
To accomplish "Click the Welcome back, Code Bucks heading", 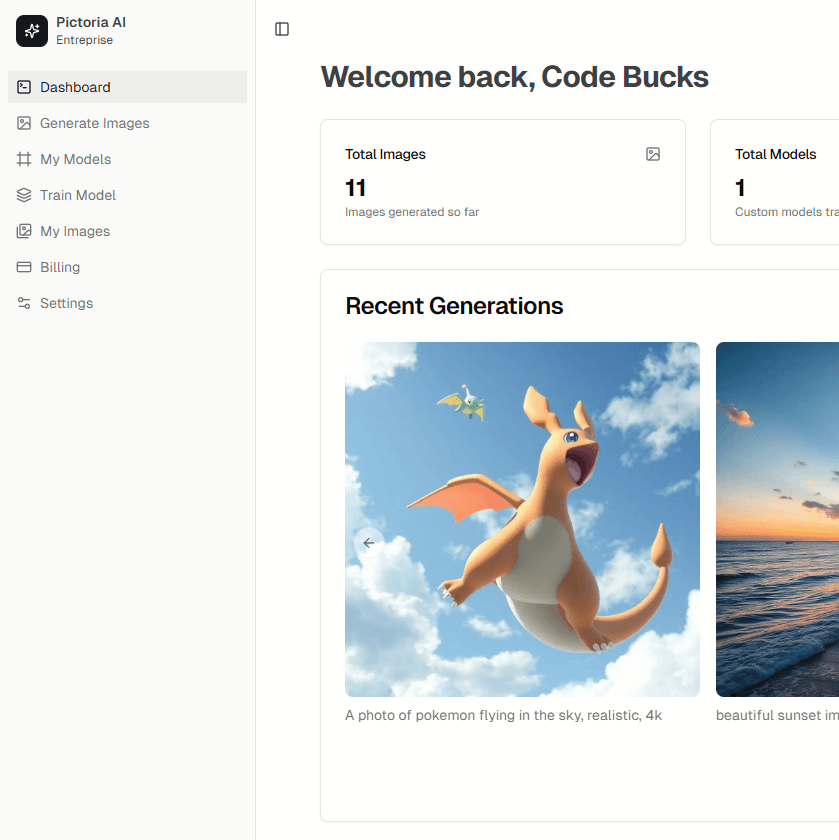I will tap(514, 77).
